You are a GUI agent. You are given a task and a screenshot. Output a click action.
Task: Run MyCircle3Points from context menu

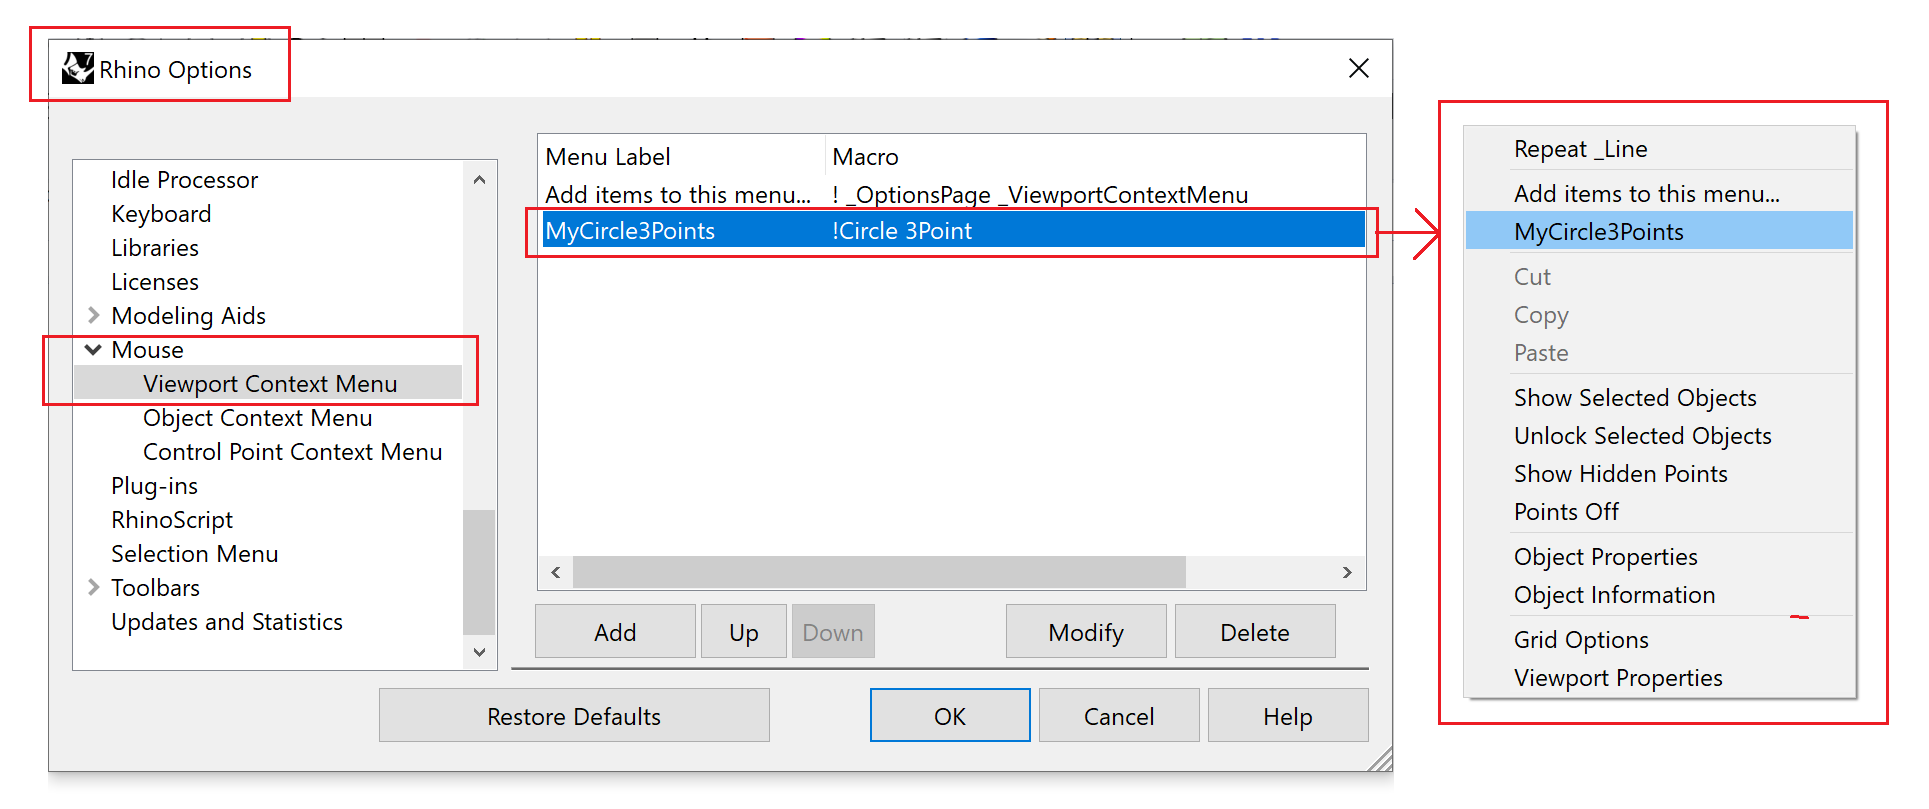point(1659,231)
